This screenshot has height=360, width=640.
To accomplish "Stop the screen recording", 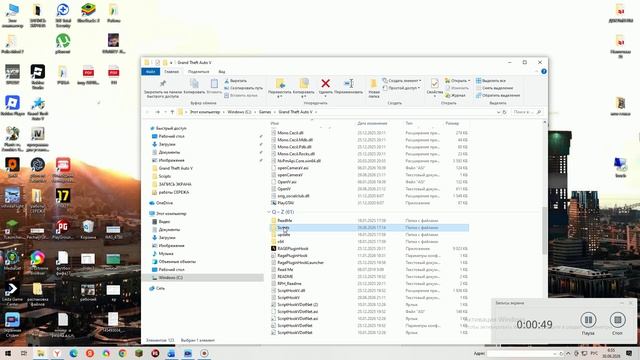I will (x=618, y=320).
